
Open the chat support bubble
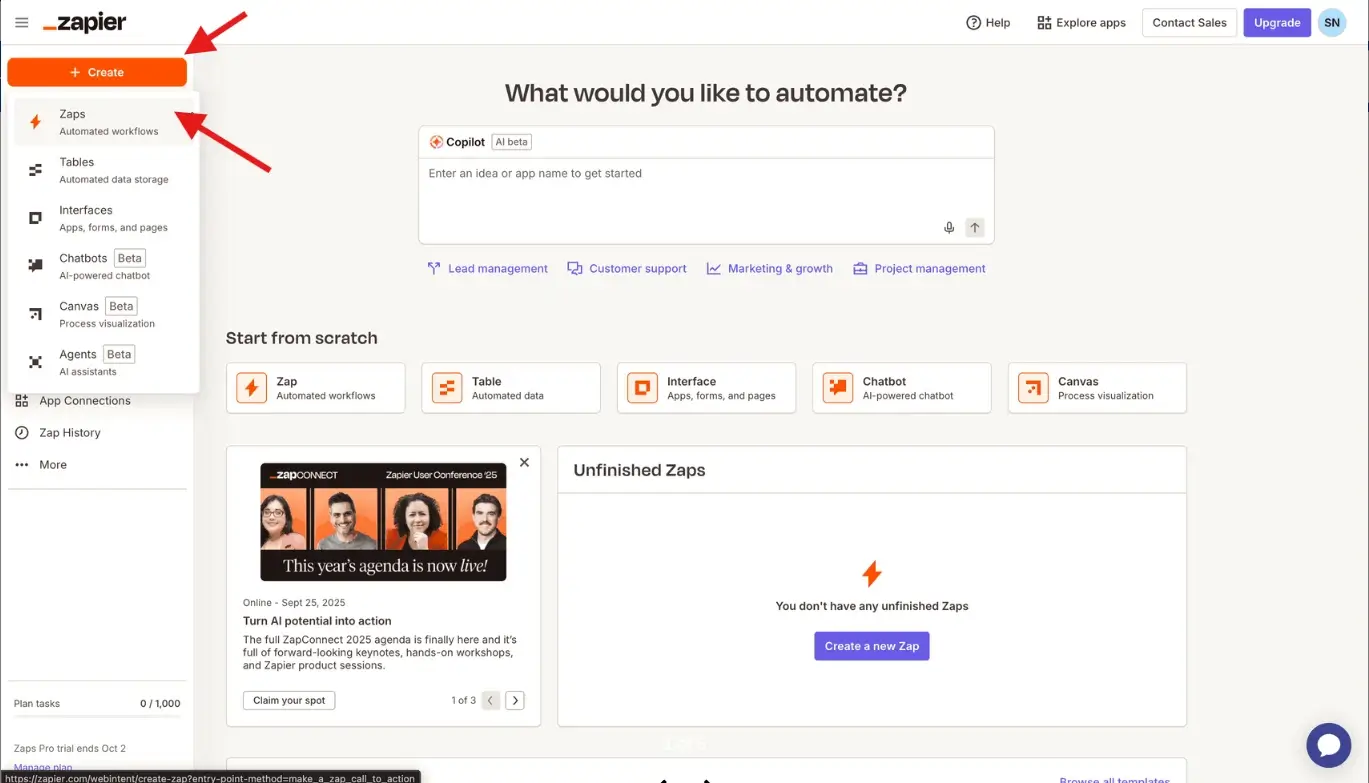(1329, 745)
